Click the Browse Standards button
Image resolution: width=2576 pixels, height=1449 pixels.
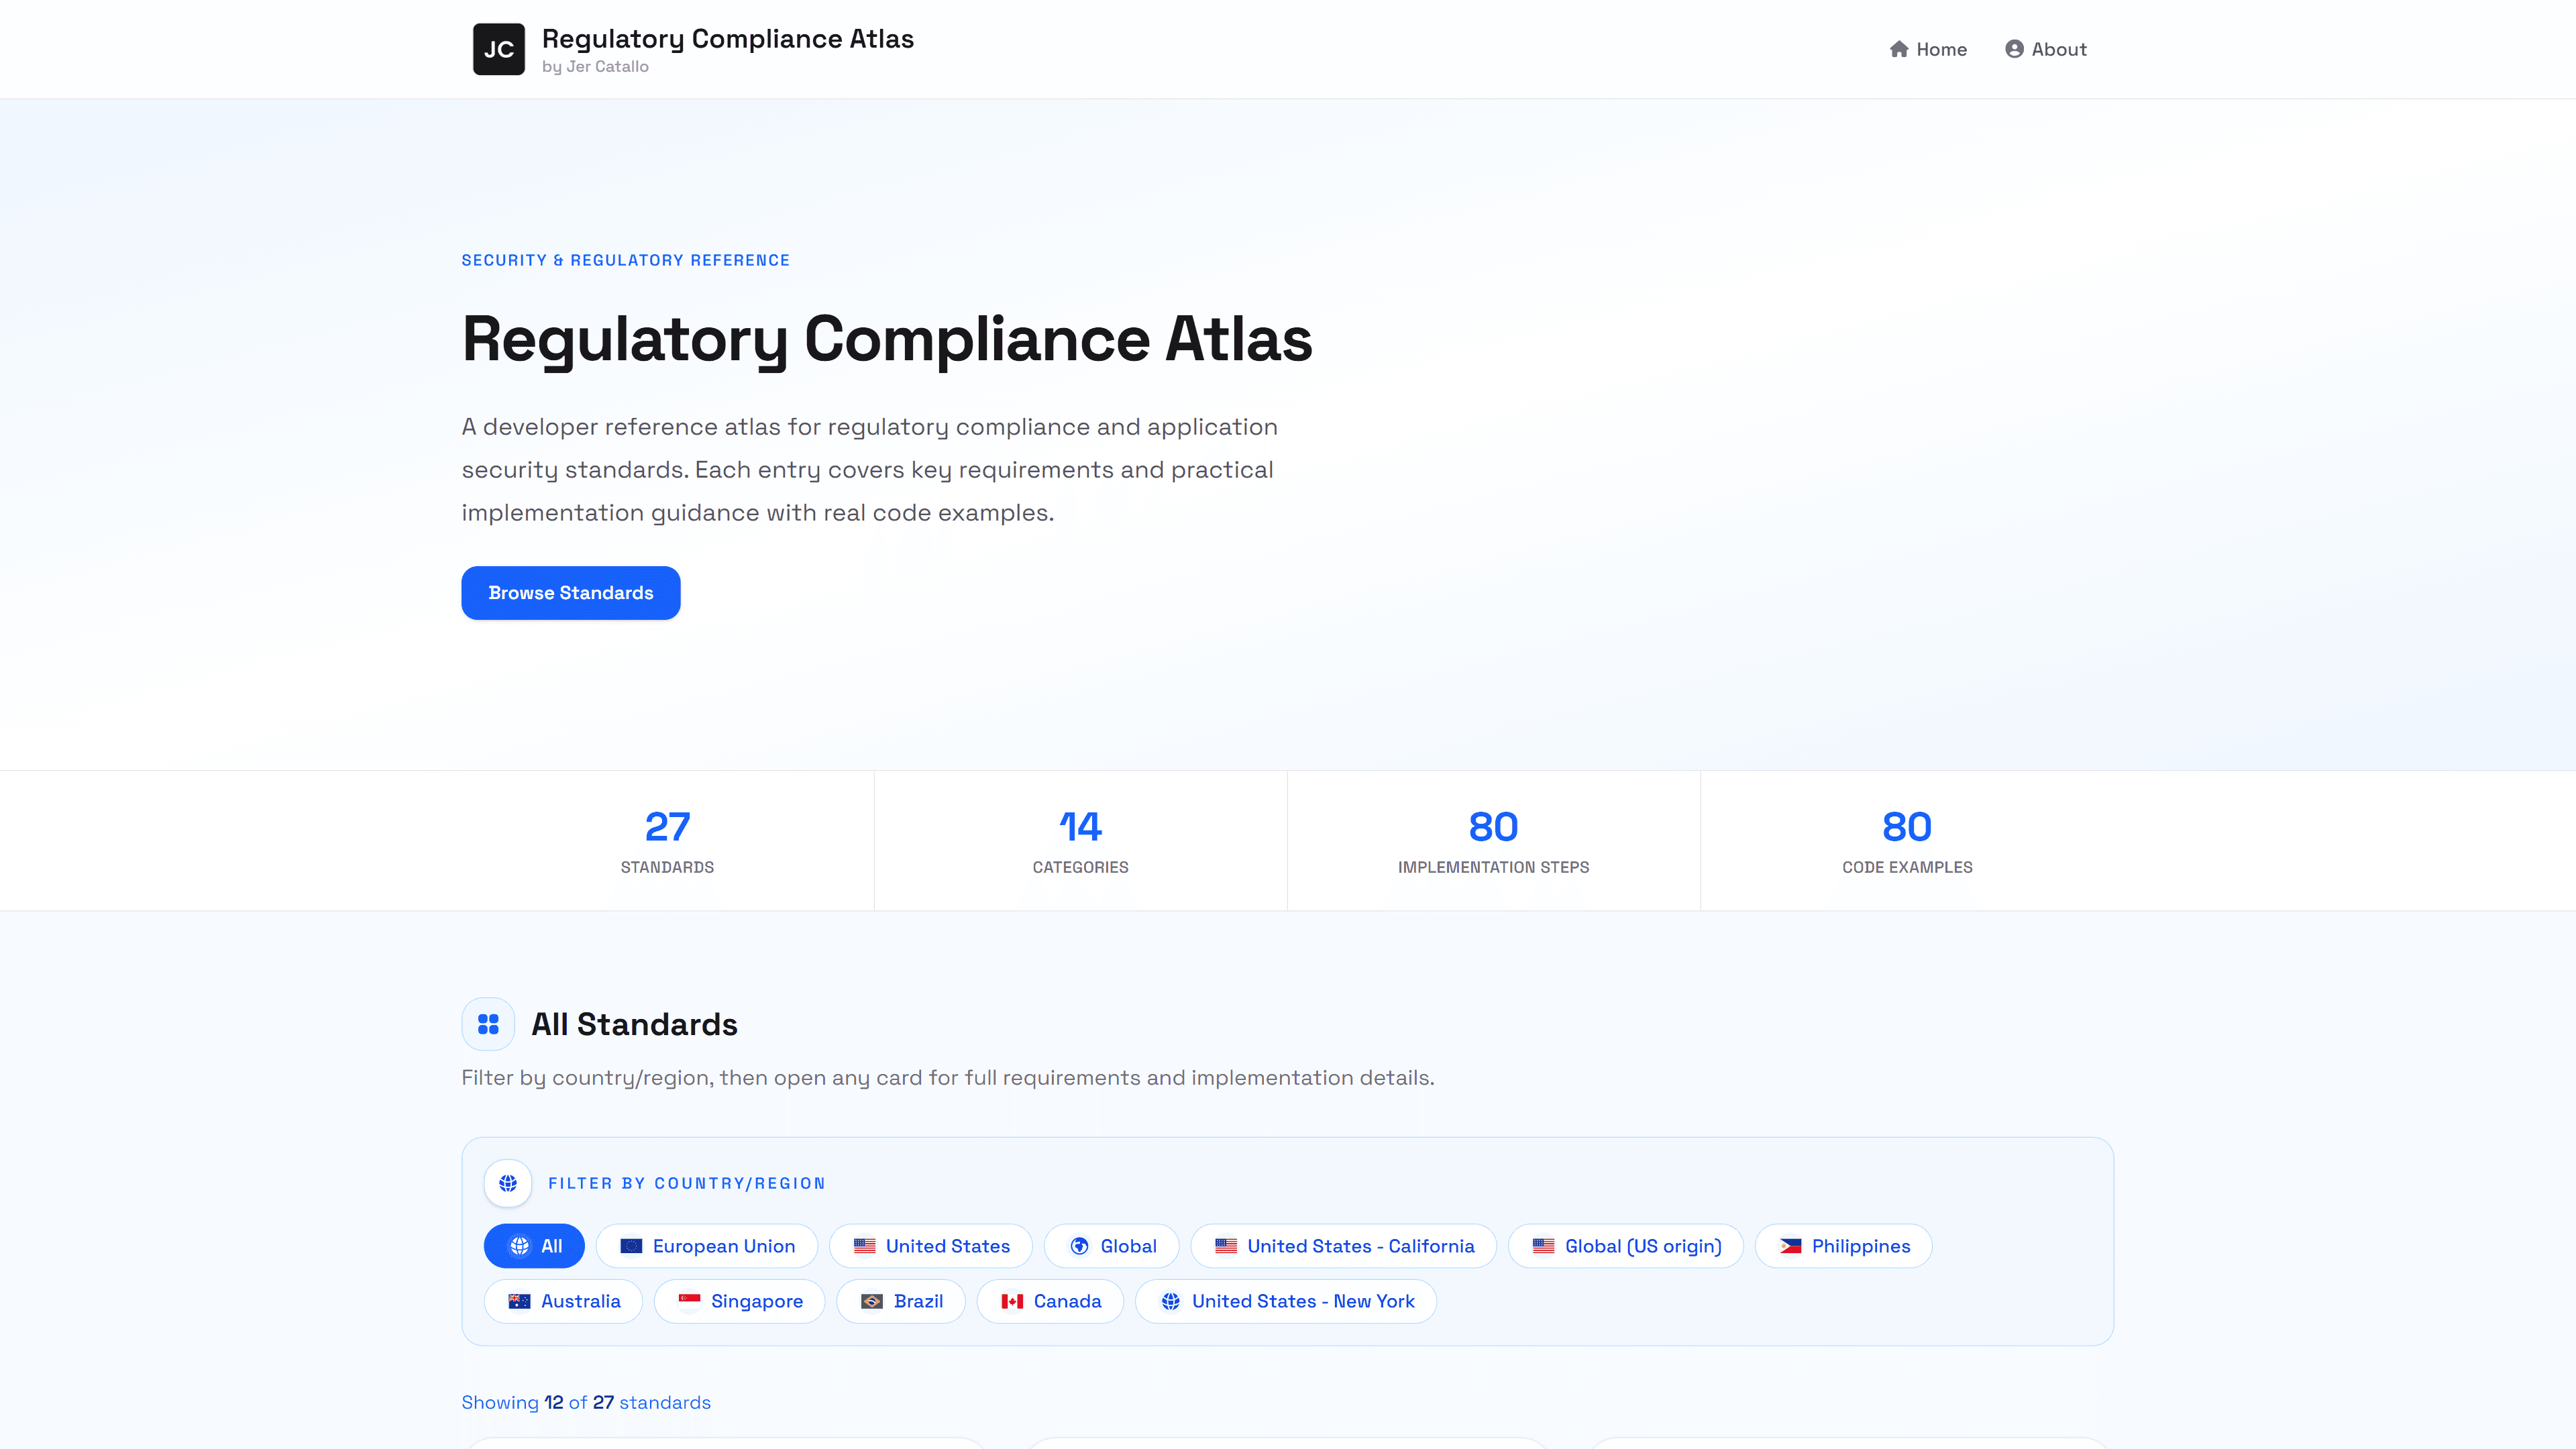(x=571, y=593)
